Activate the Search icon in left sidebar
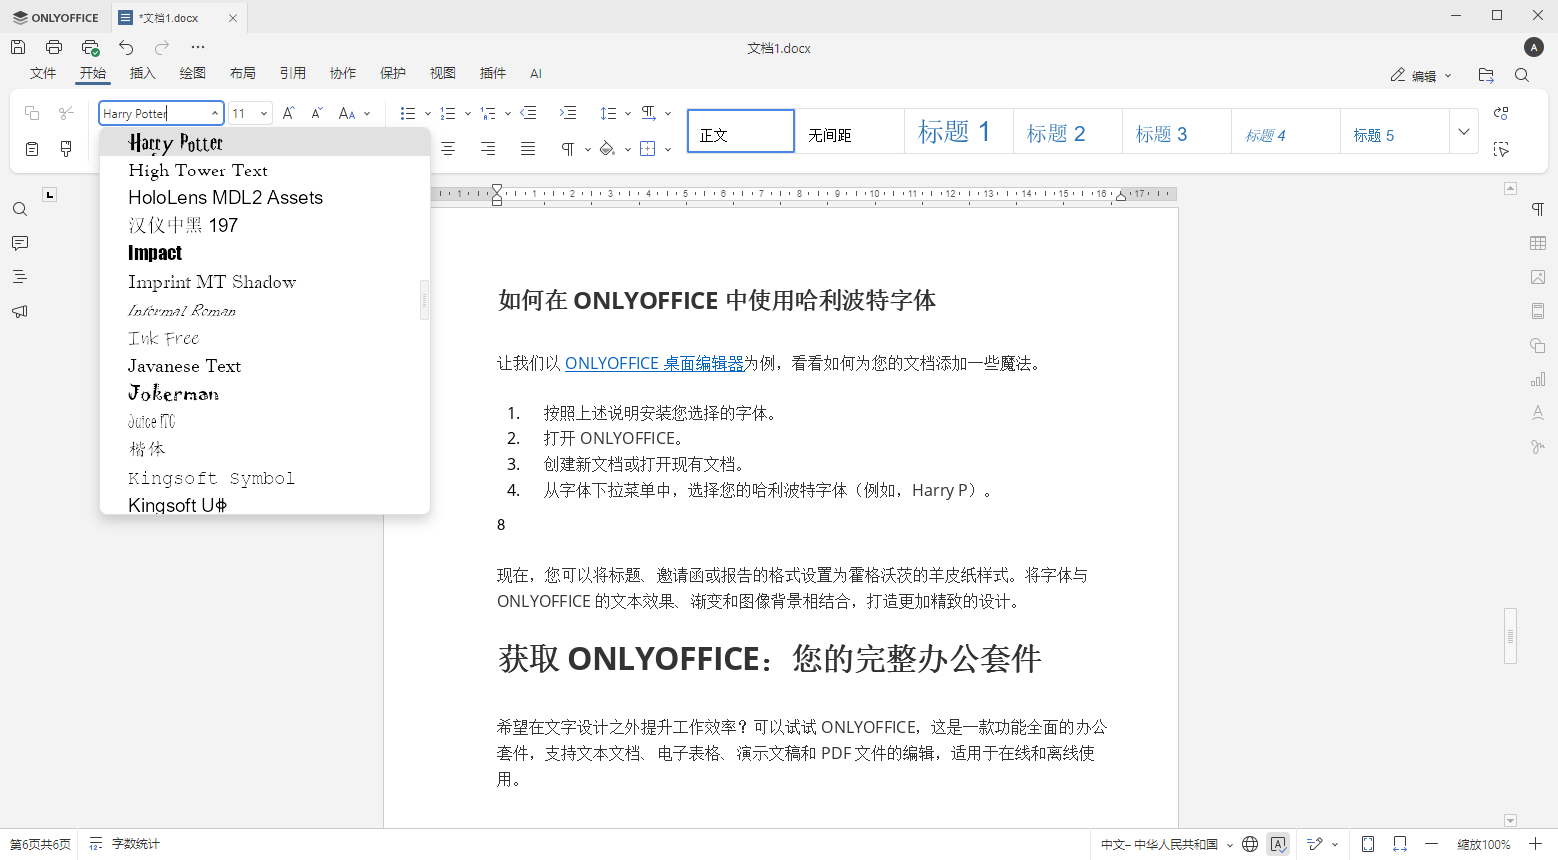The image size is (1558, 860). tap(19, 209)
